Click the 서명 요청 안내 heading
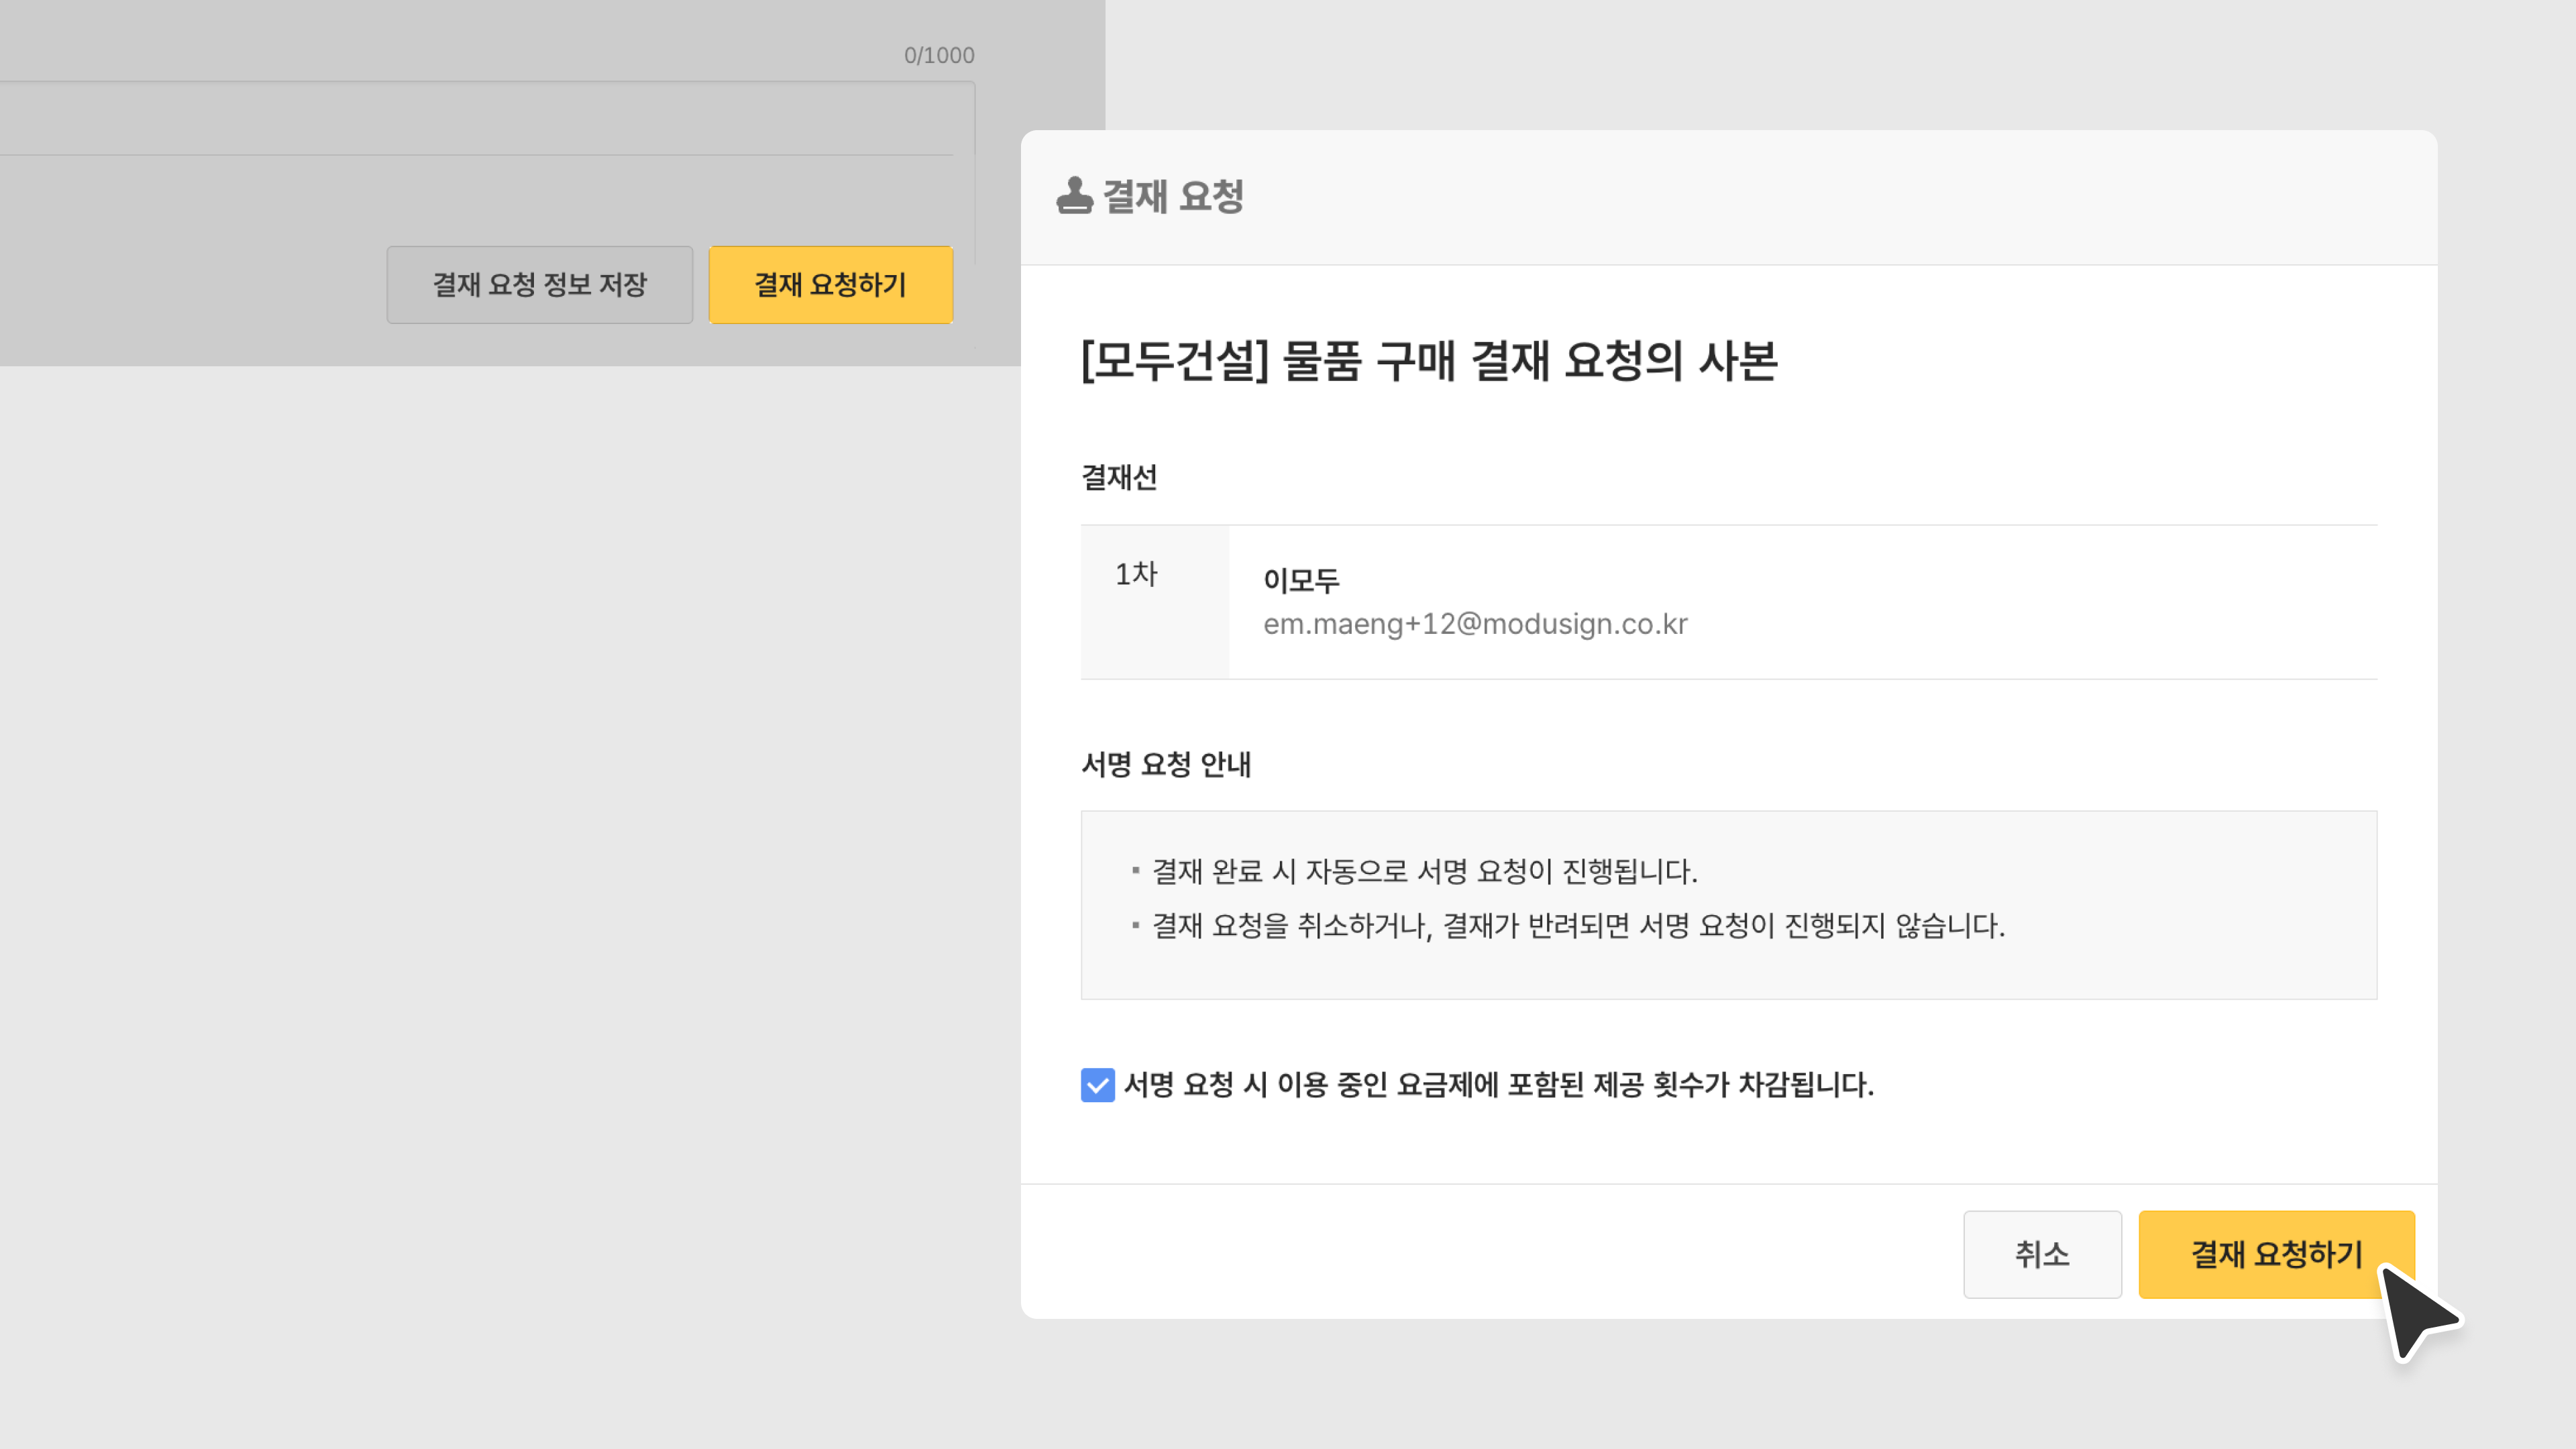 [x=1166, y=764]
